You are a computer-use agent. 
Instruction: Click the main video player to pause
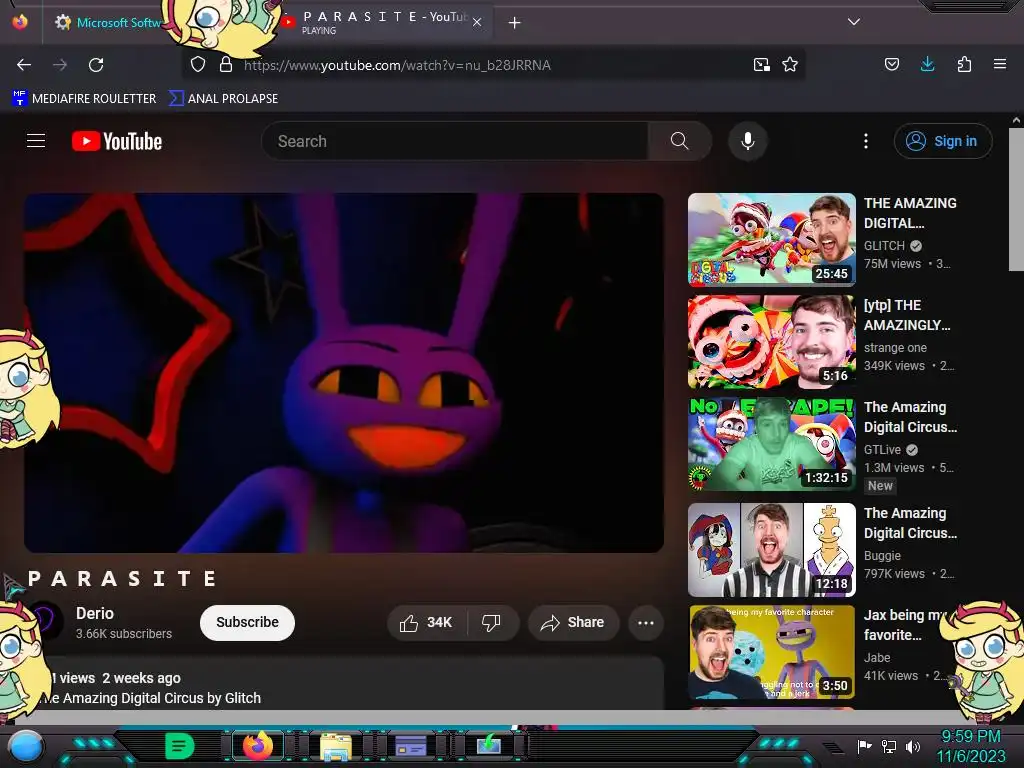click(344, 373)
